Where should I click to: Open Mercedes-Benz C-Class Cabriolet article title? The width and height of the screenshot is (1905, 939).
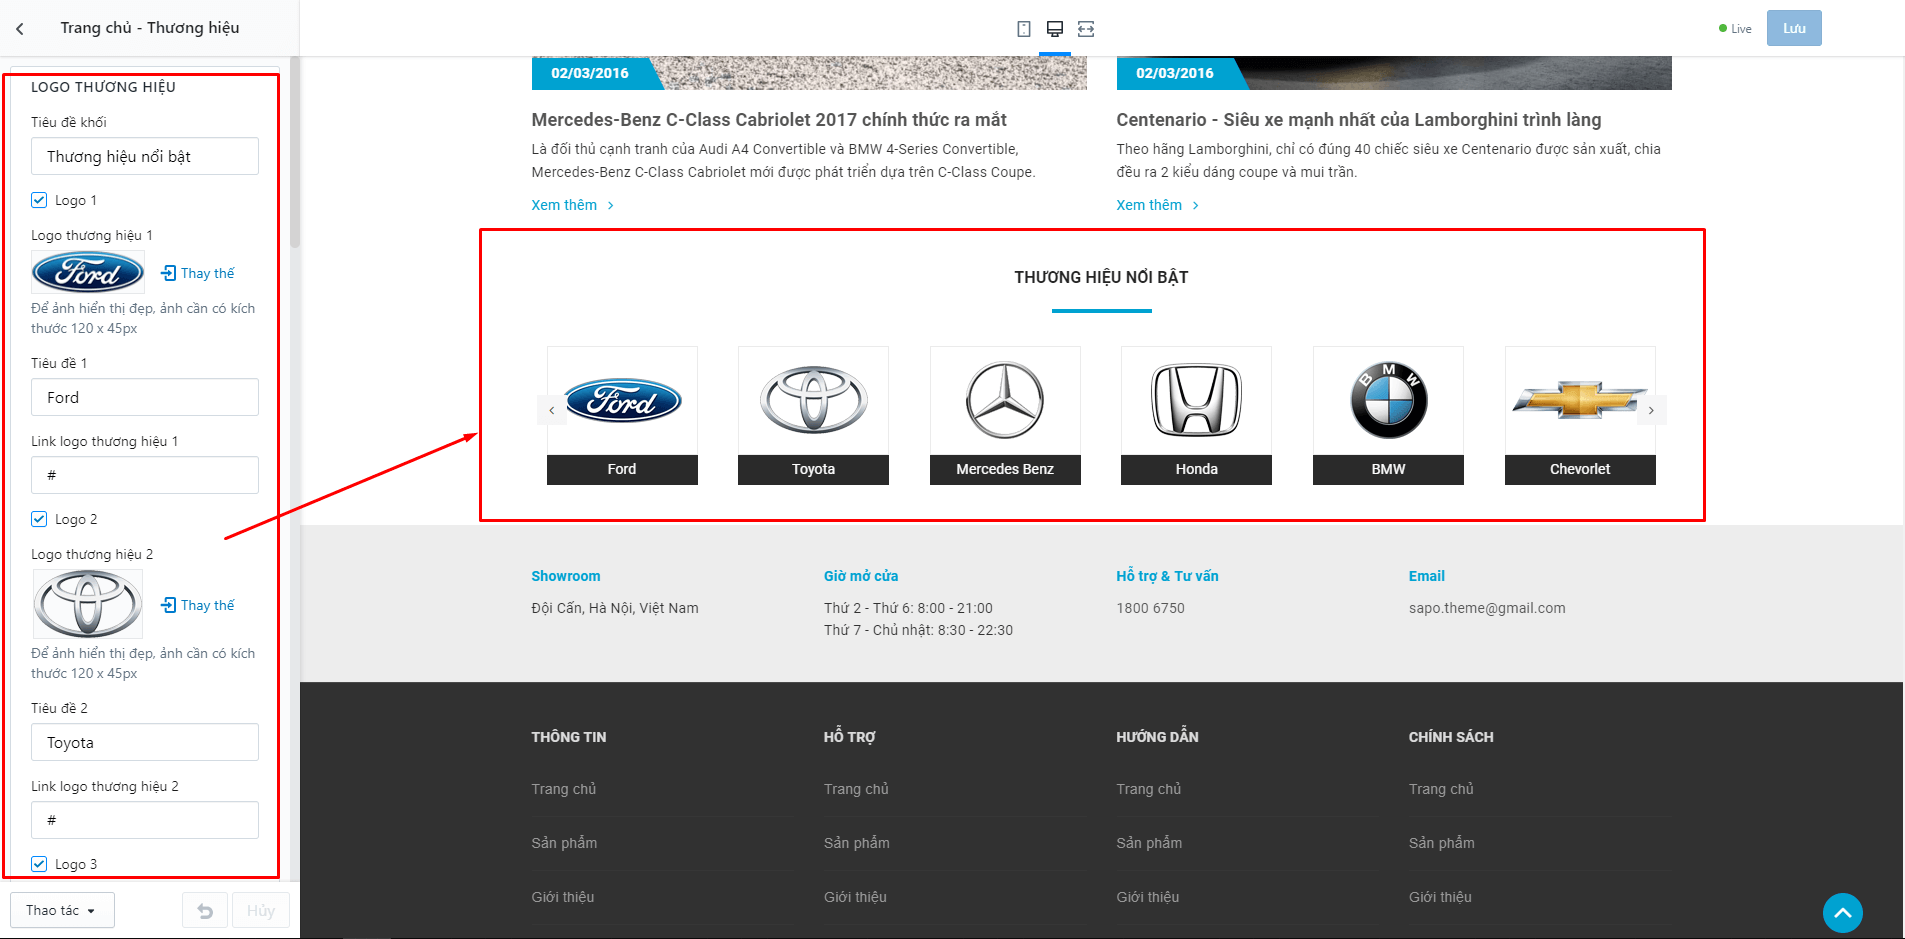pos(769,120)
